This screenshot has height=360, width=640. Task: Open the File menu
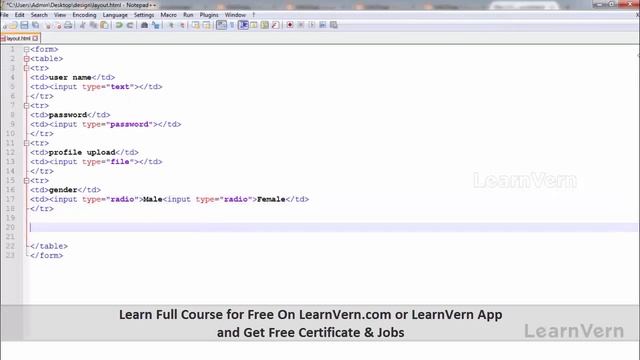click(x=4, y=15)
